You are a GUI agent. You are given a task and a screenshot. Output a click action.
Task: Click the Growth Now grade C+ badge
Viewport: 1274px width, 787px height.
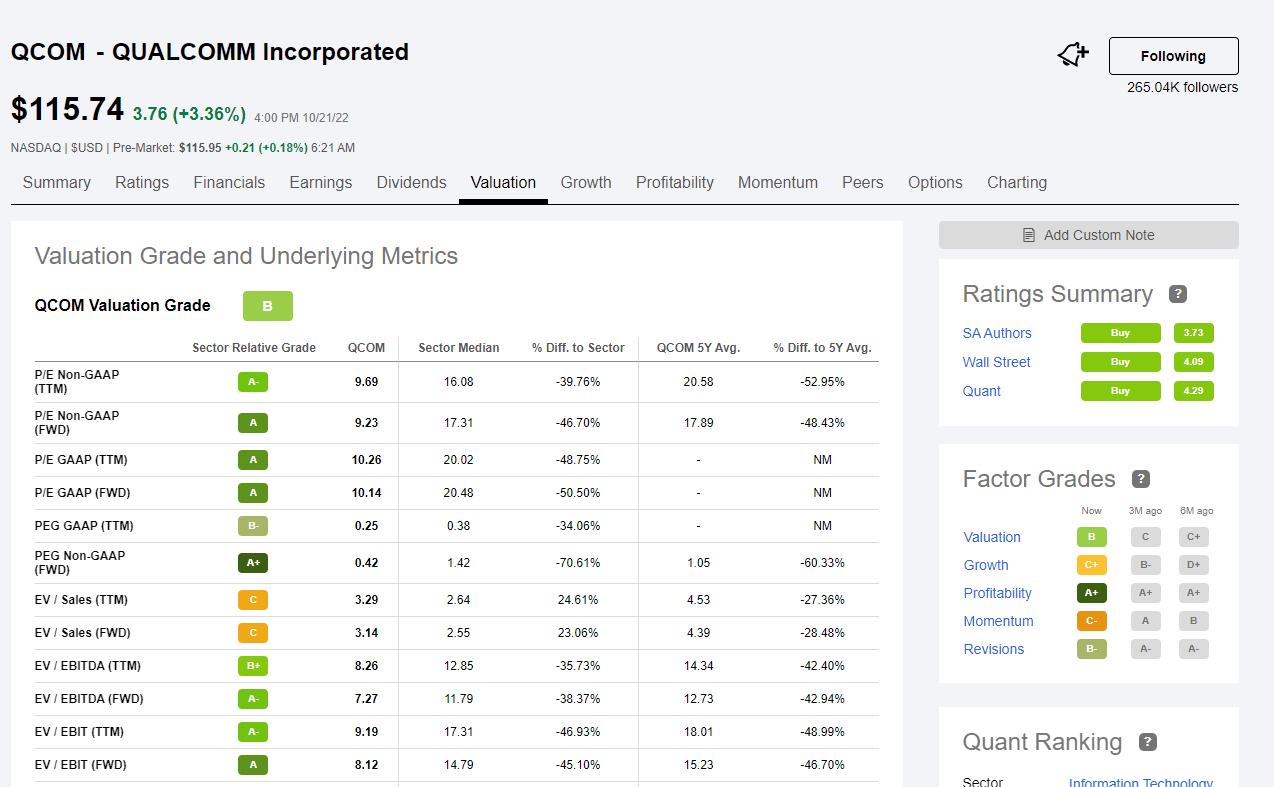1092,565
